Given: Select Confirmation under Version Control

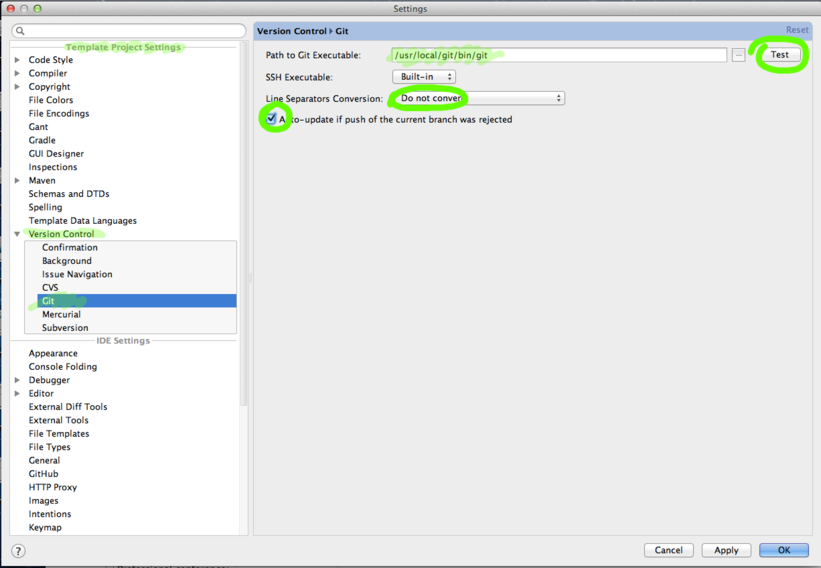Looking at the screenshot, I should tap(70, 248).
